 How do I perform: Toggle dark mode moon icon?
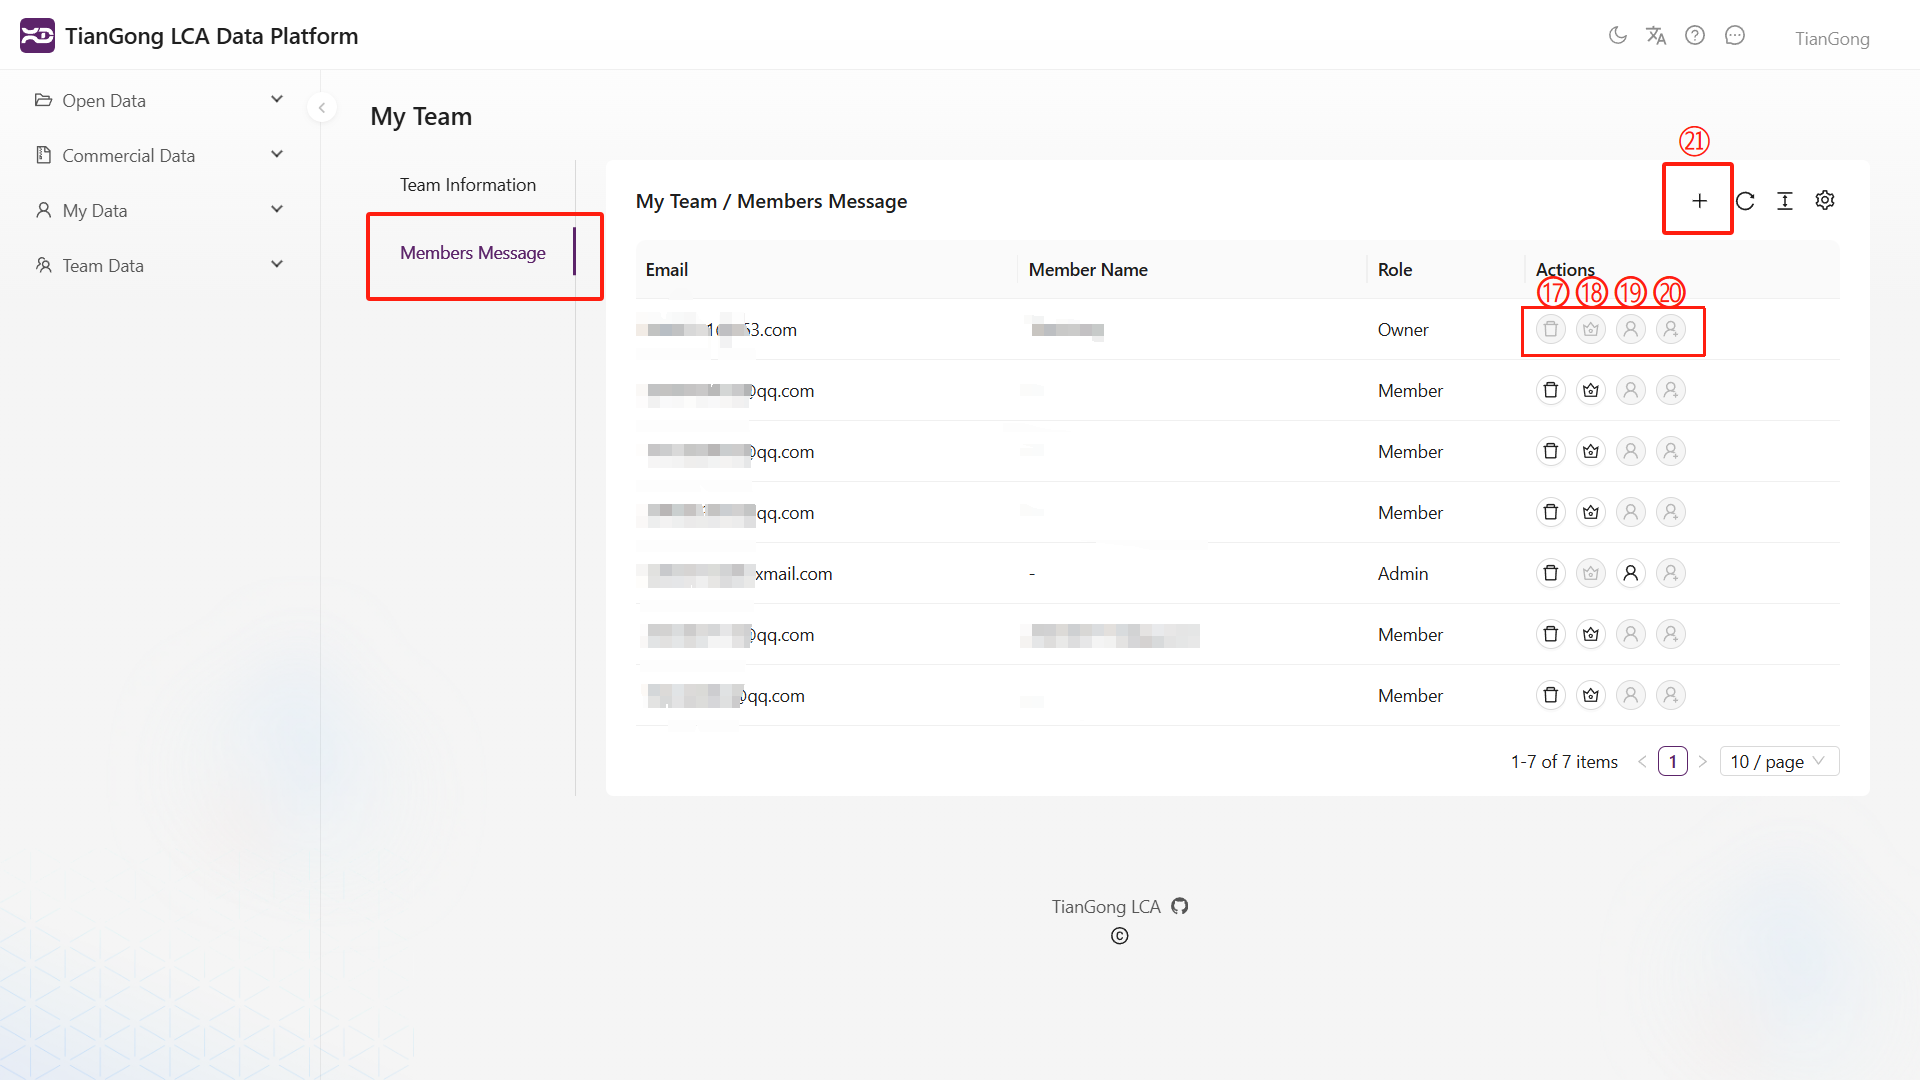click(1617, 36)
